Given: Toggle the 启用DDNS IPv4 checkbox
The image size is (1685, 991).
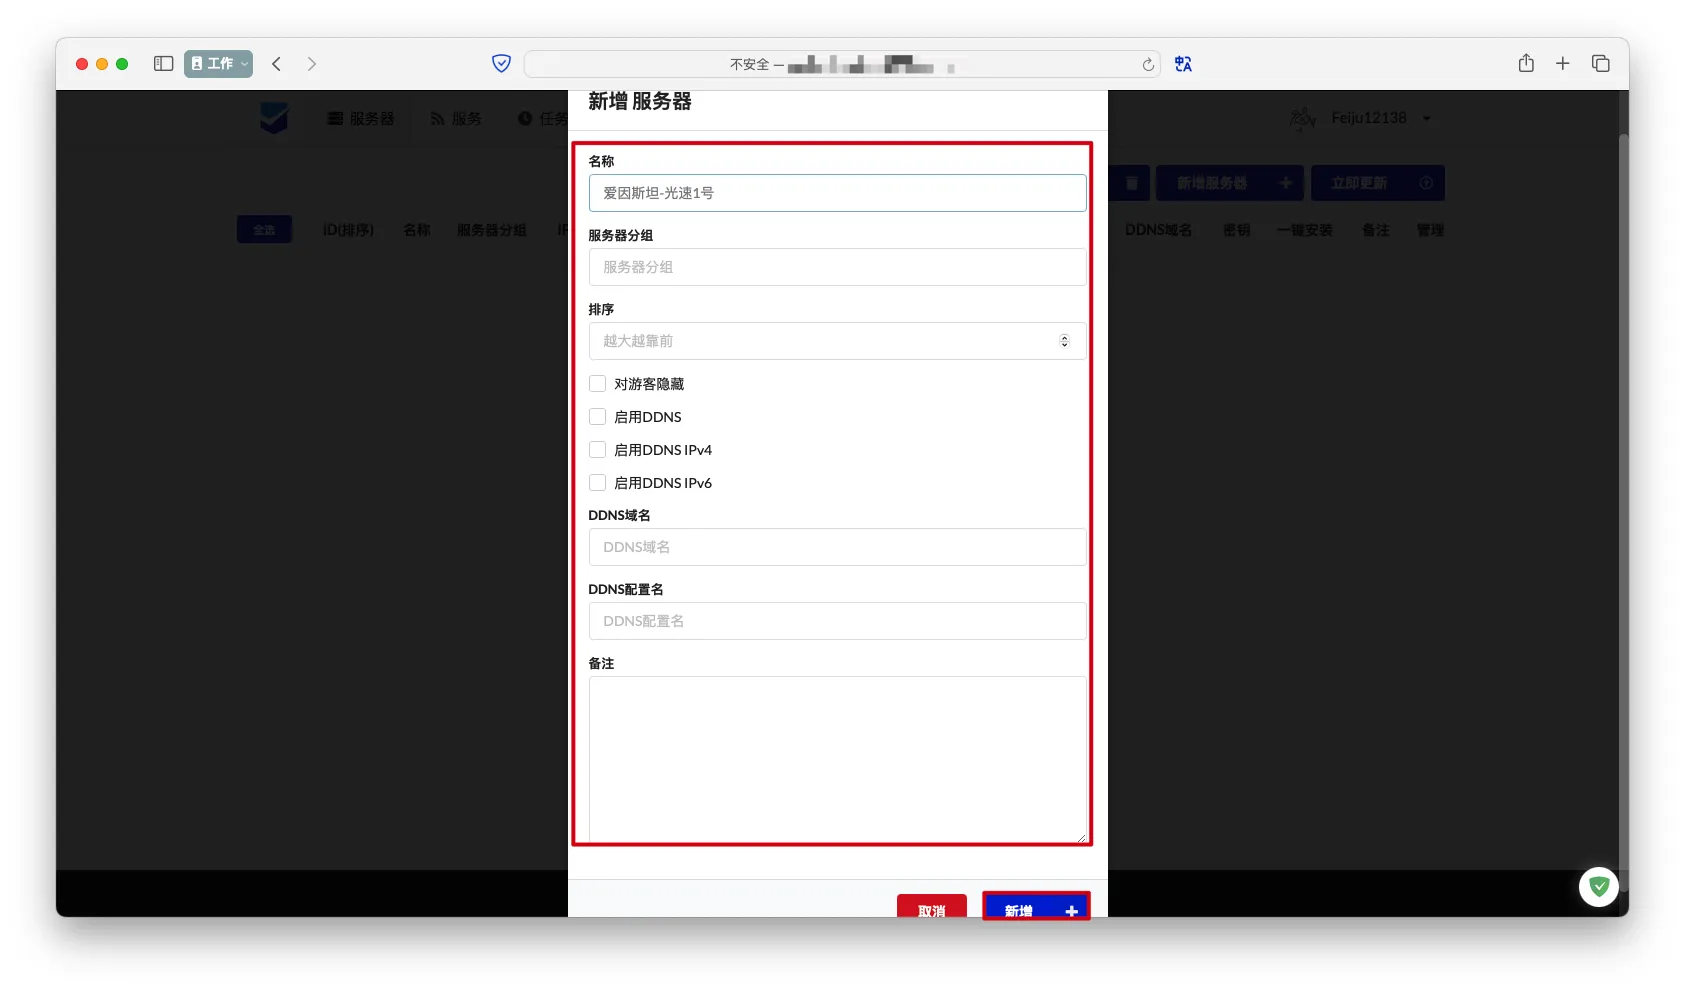Looking at the screenshot, I should pyautogui.click(x=598, y=450).
